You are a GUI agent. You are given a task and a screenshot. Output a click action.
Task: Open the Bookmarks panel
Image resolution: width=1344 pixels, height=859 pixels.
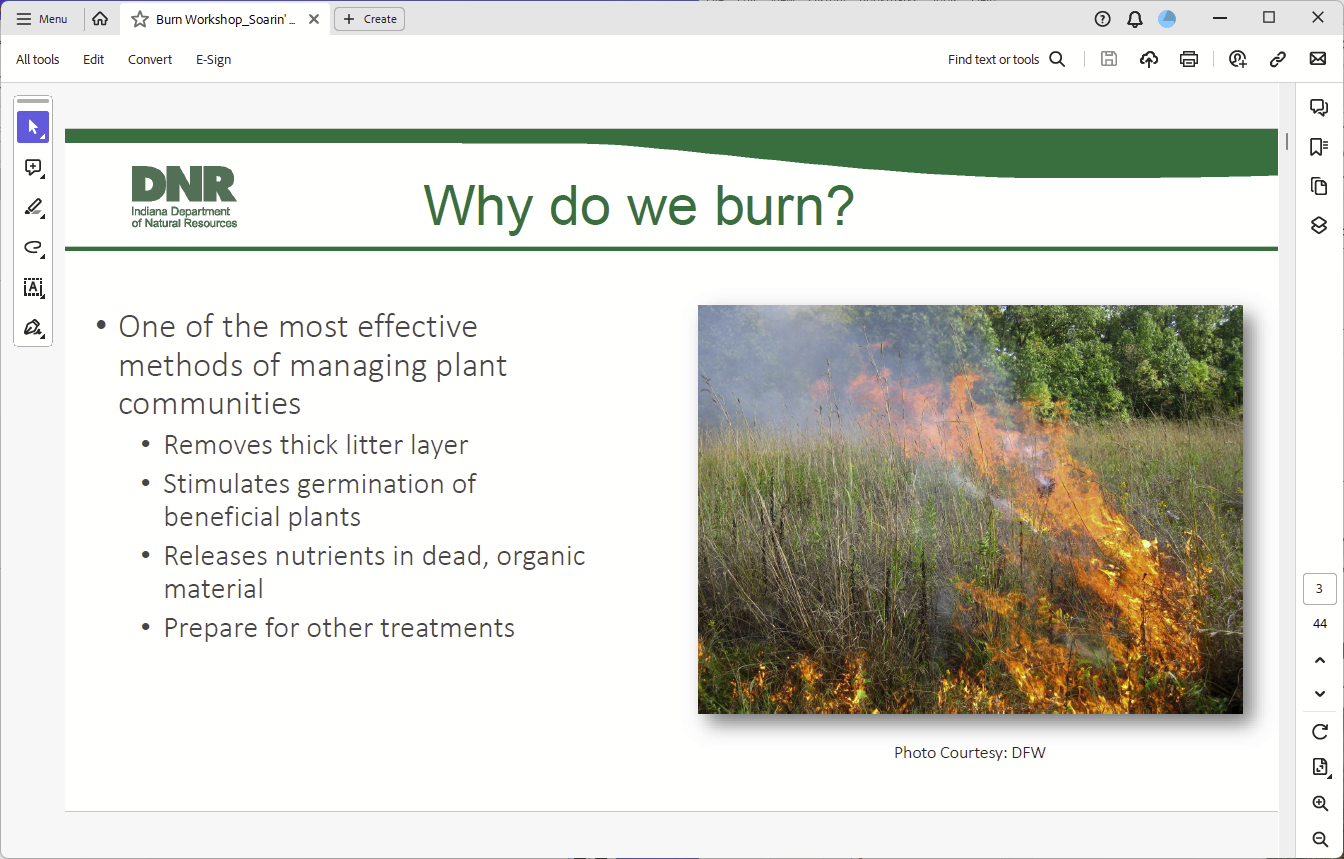(1319, 147)
